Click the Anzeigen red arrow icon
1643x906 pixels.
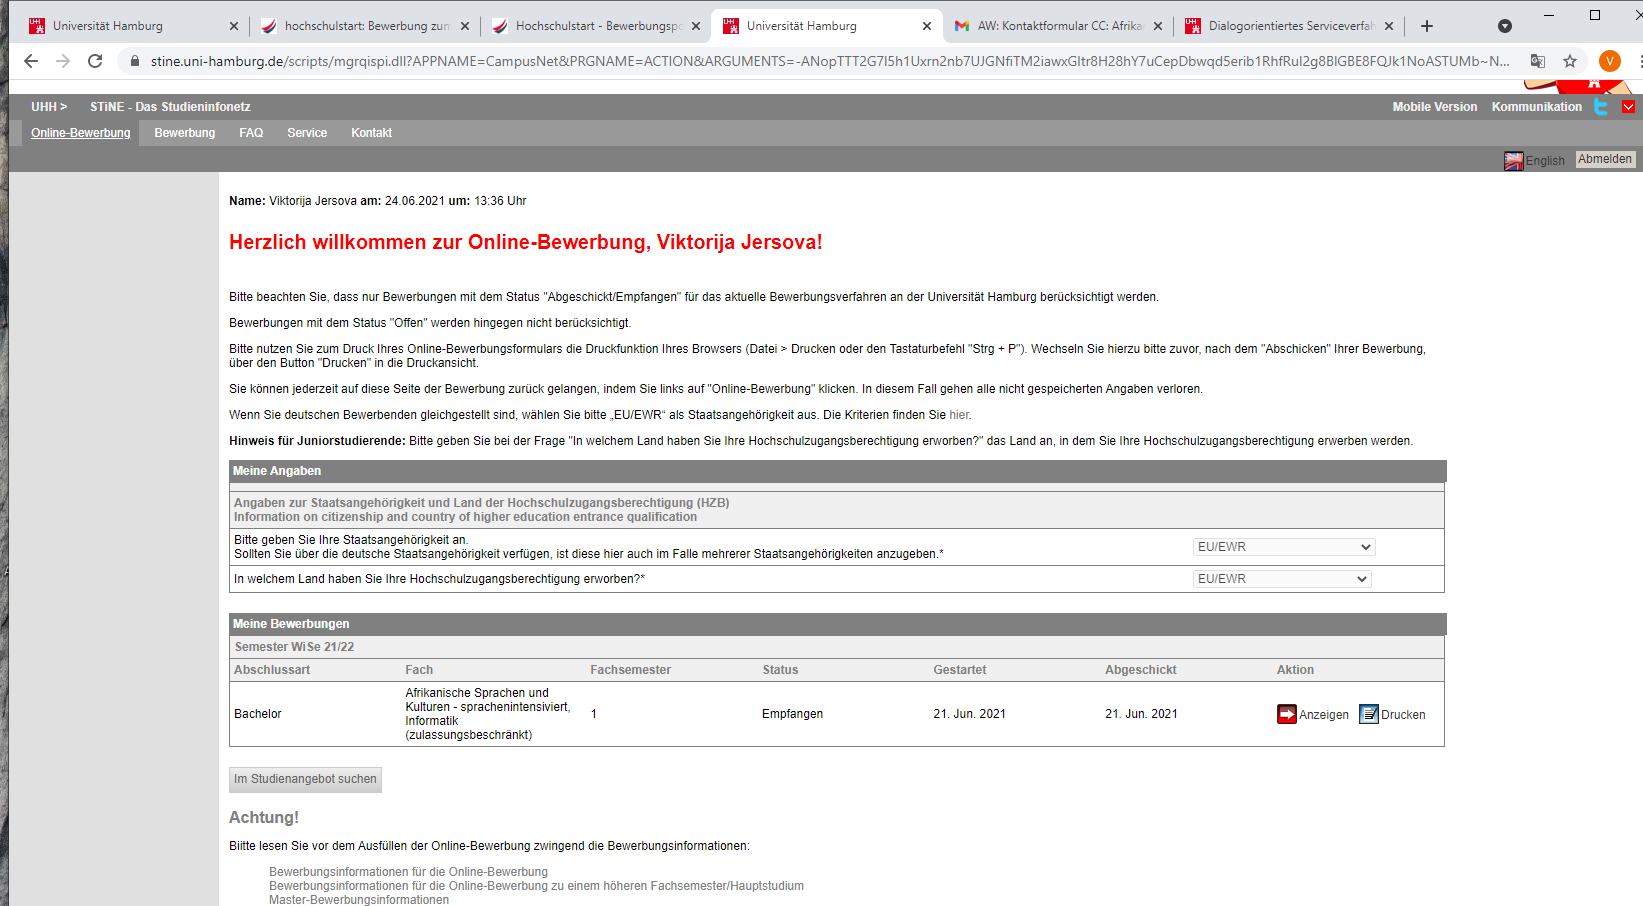point(1286,714)
